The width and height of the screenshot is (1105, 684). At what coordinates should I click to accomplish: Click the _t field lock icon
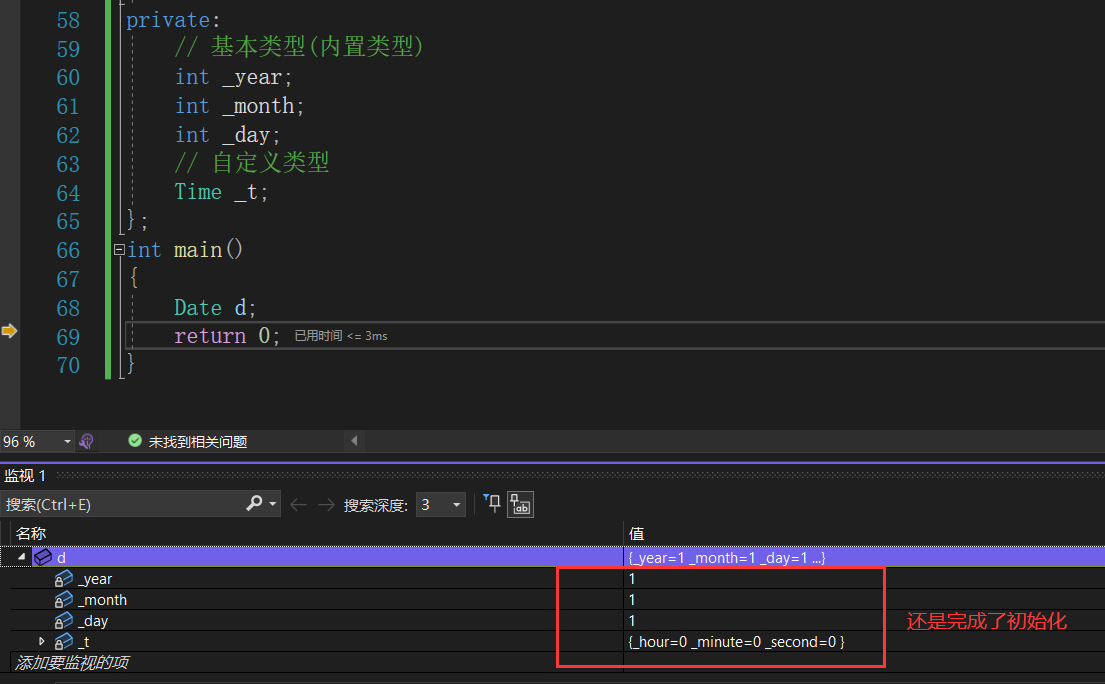tap(63, 642)
